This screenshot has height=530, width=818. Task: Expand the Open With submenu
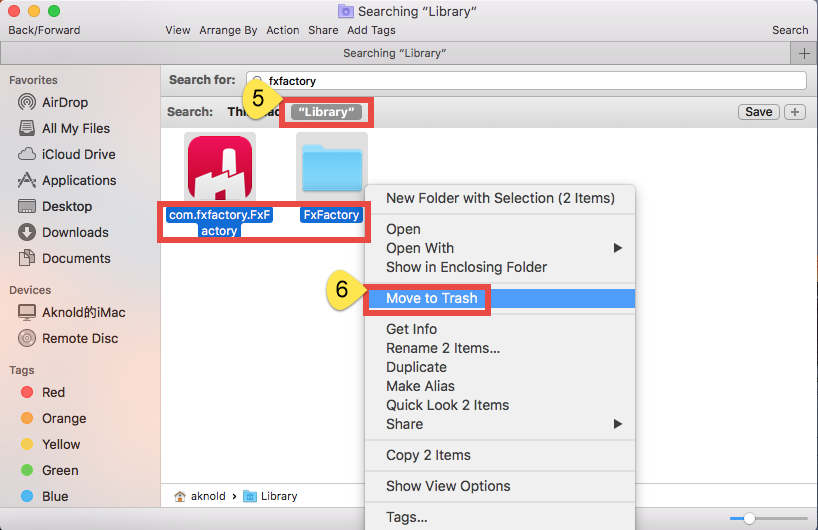pyautogui.click(x=500, y=248)
